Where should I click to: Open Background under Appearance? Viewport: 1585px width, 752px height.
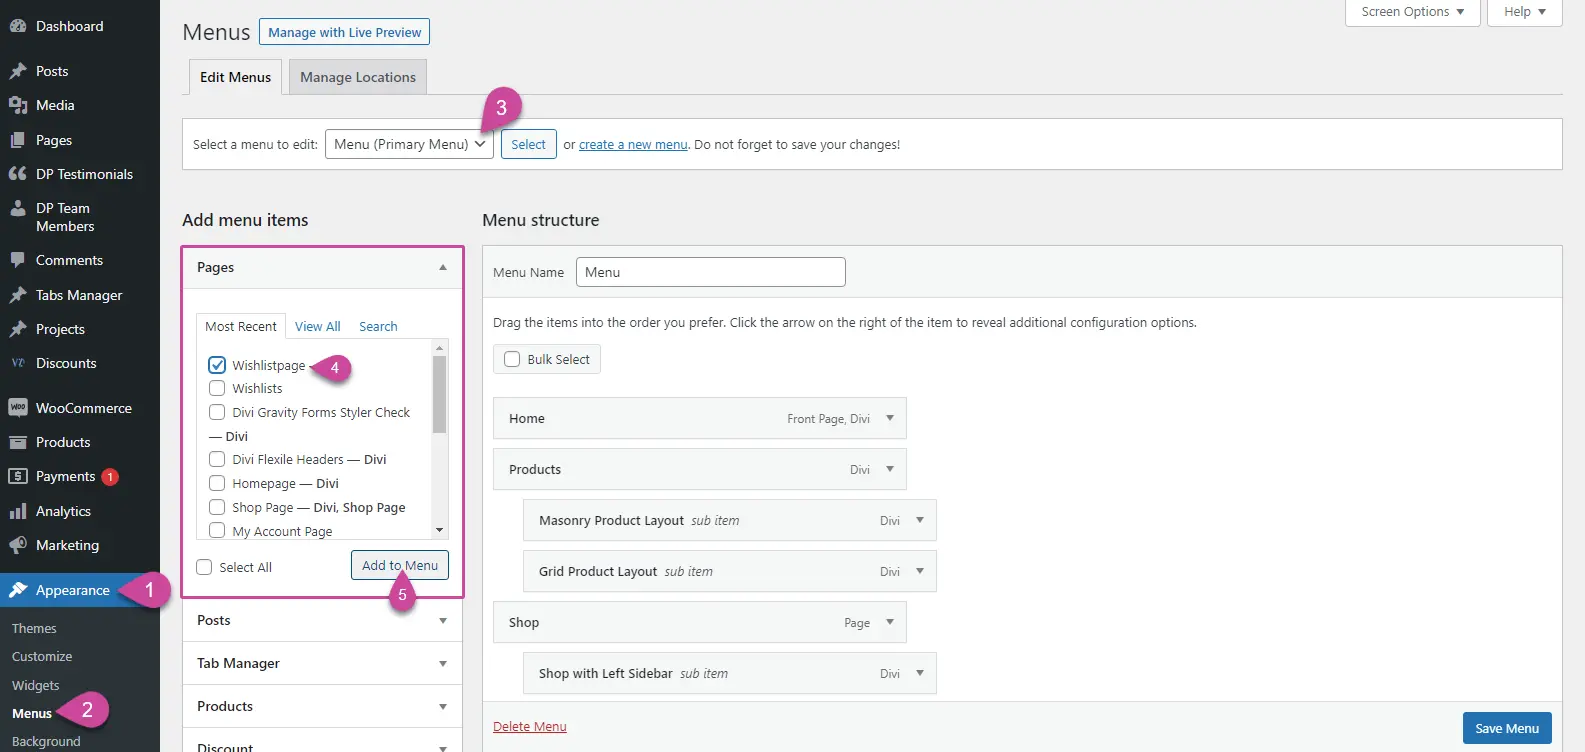46,741
